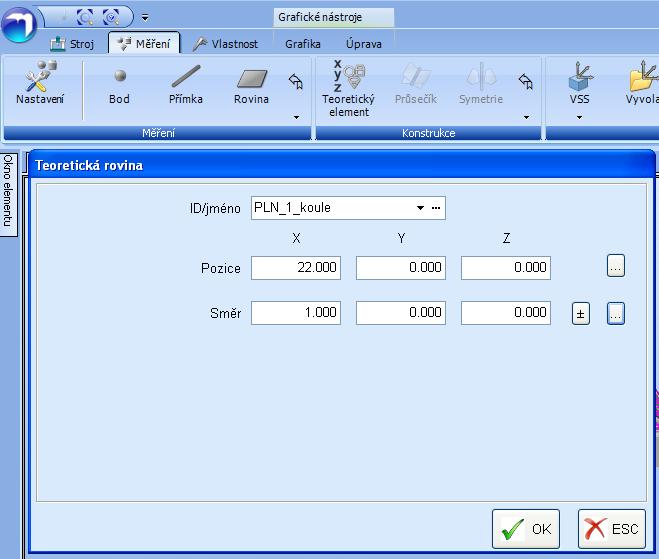Click the second zoom-check icon in quick toolbar
Screen dimensions: 659x559
[111, 17]
